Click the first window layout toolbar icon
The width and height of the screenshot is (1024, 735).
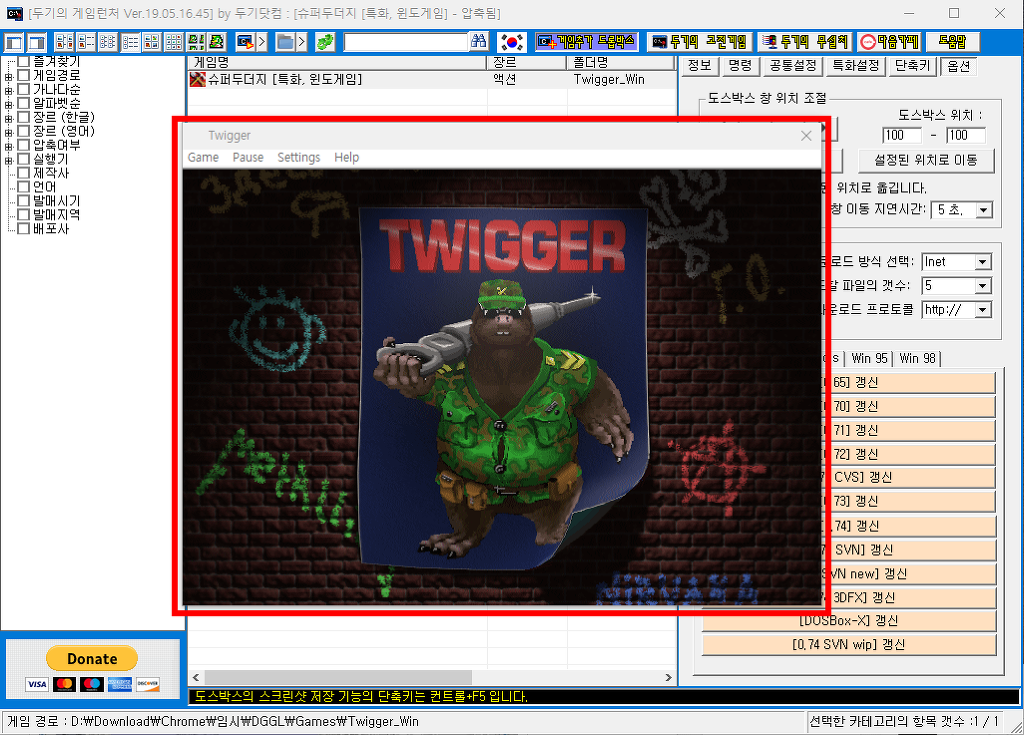point(14,42)
